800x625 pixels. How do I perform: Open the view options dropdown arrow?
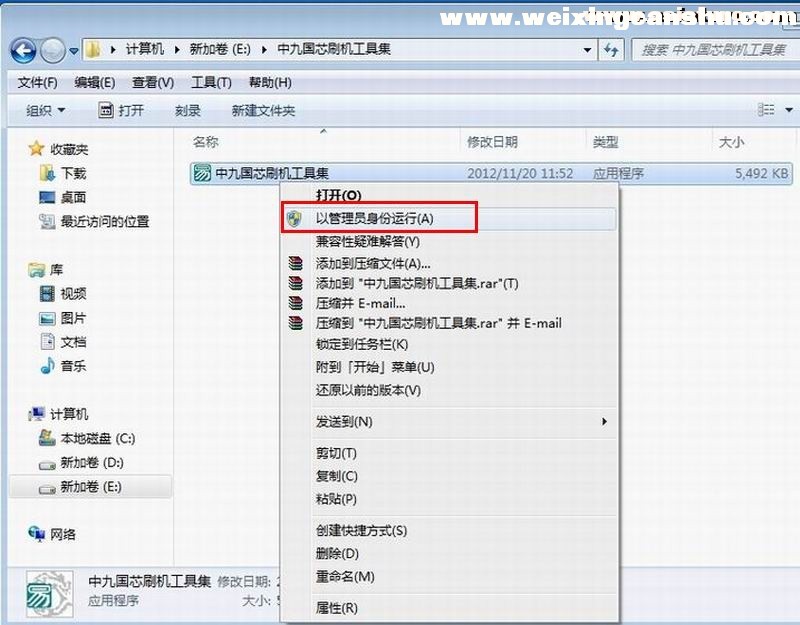coord(776,110)
